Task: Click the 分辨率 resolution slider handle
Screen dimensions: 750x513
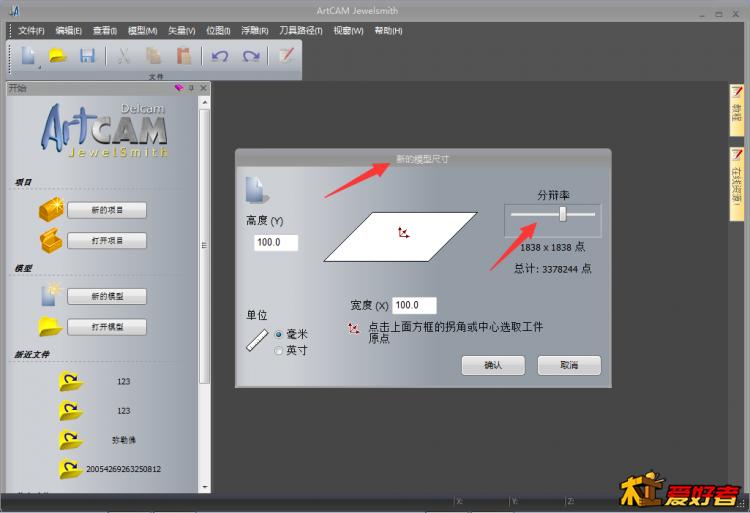Action: [x=563, y=214]
